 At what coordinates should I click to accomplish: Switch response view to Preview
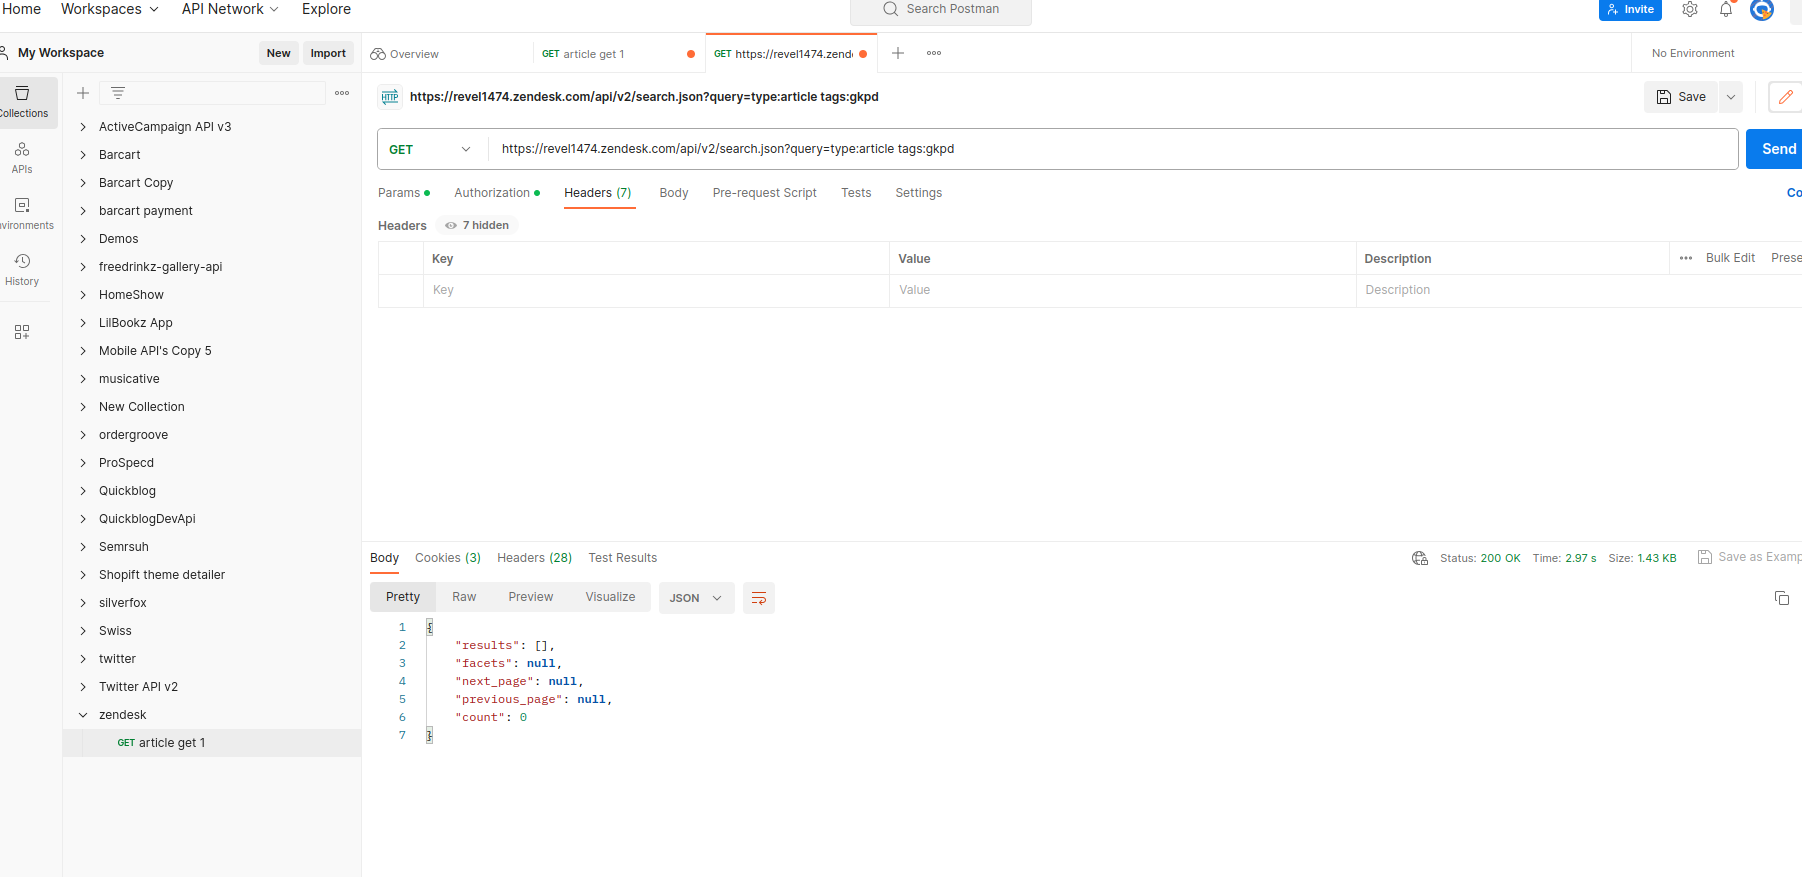pos(530,597)
